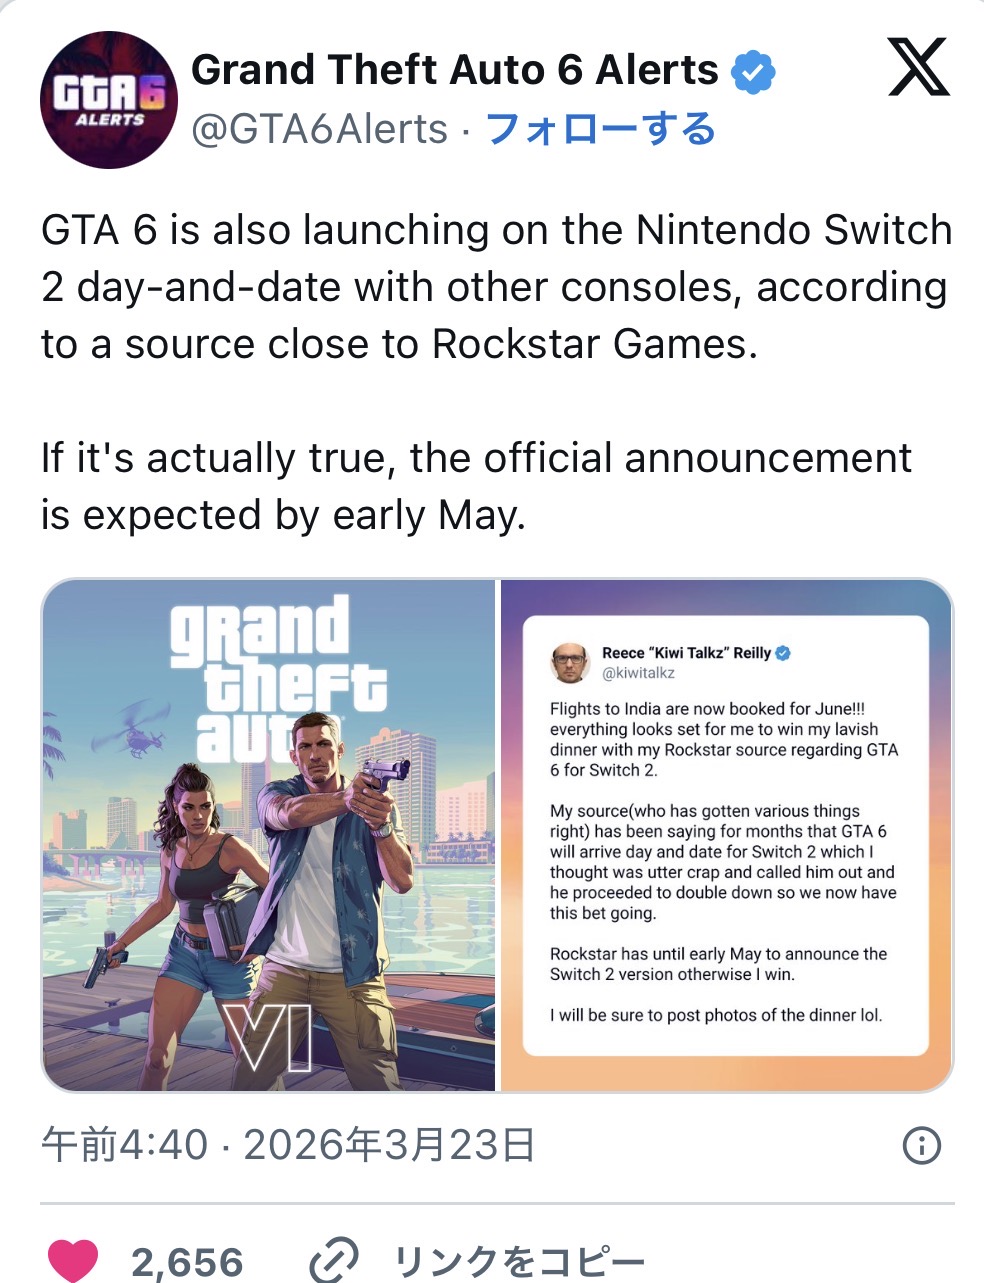This screenshot has width=984, height=1283.
Task: Click the X logo
Action: click(918, 70)
